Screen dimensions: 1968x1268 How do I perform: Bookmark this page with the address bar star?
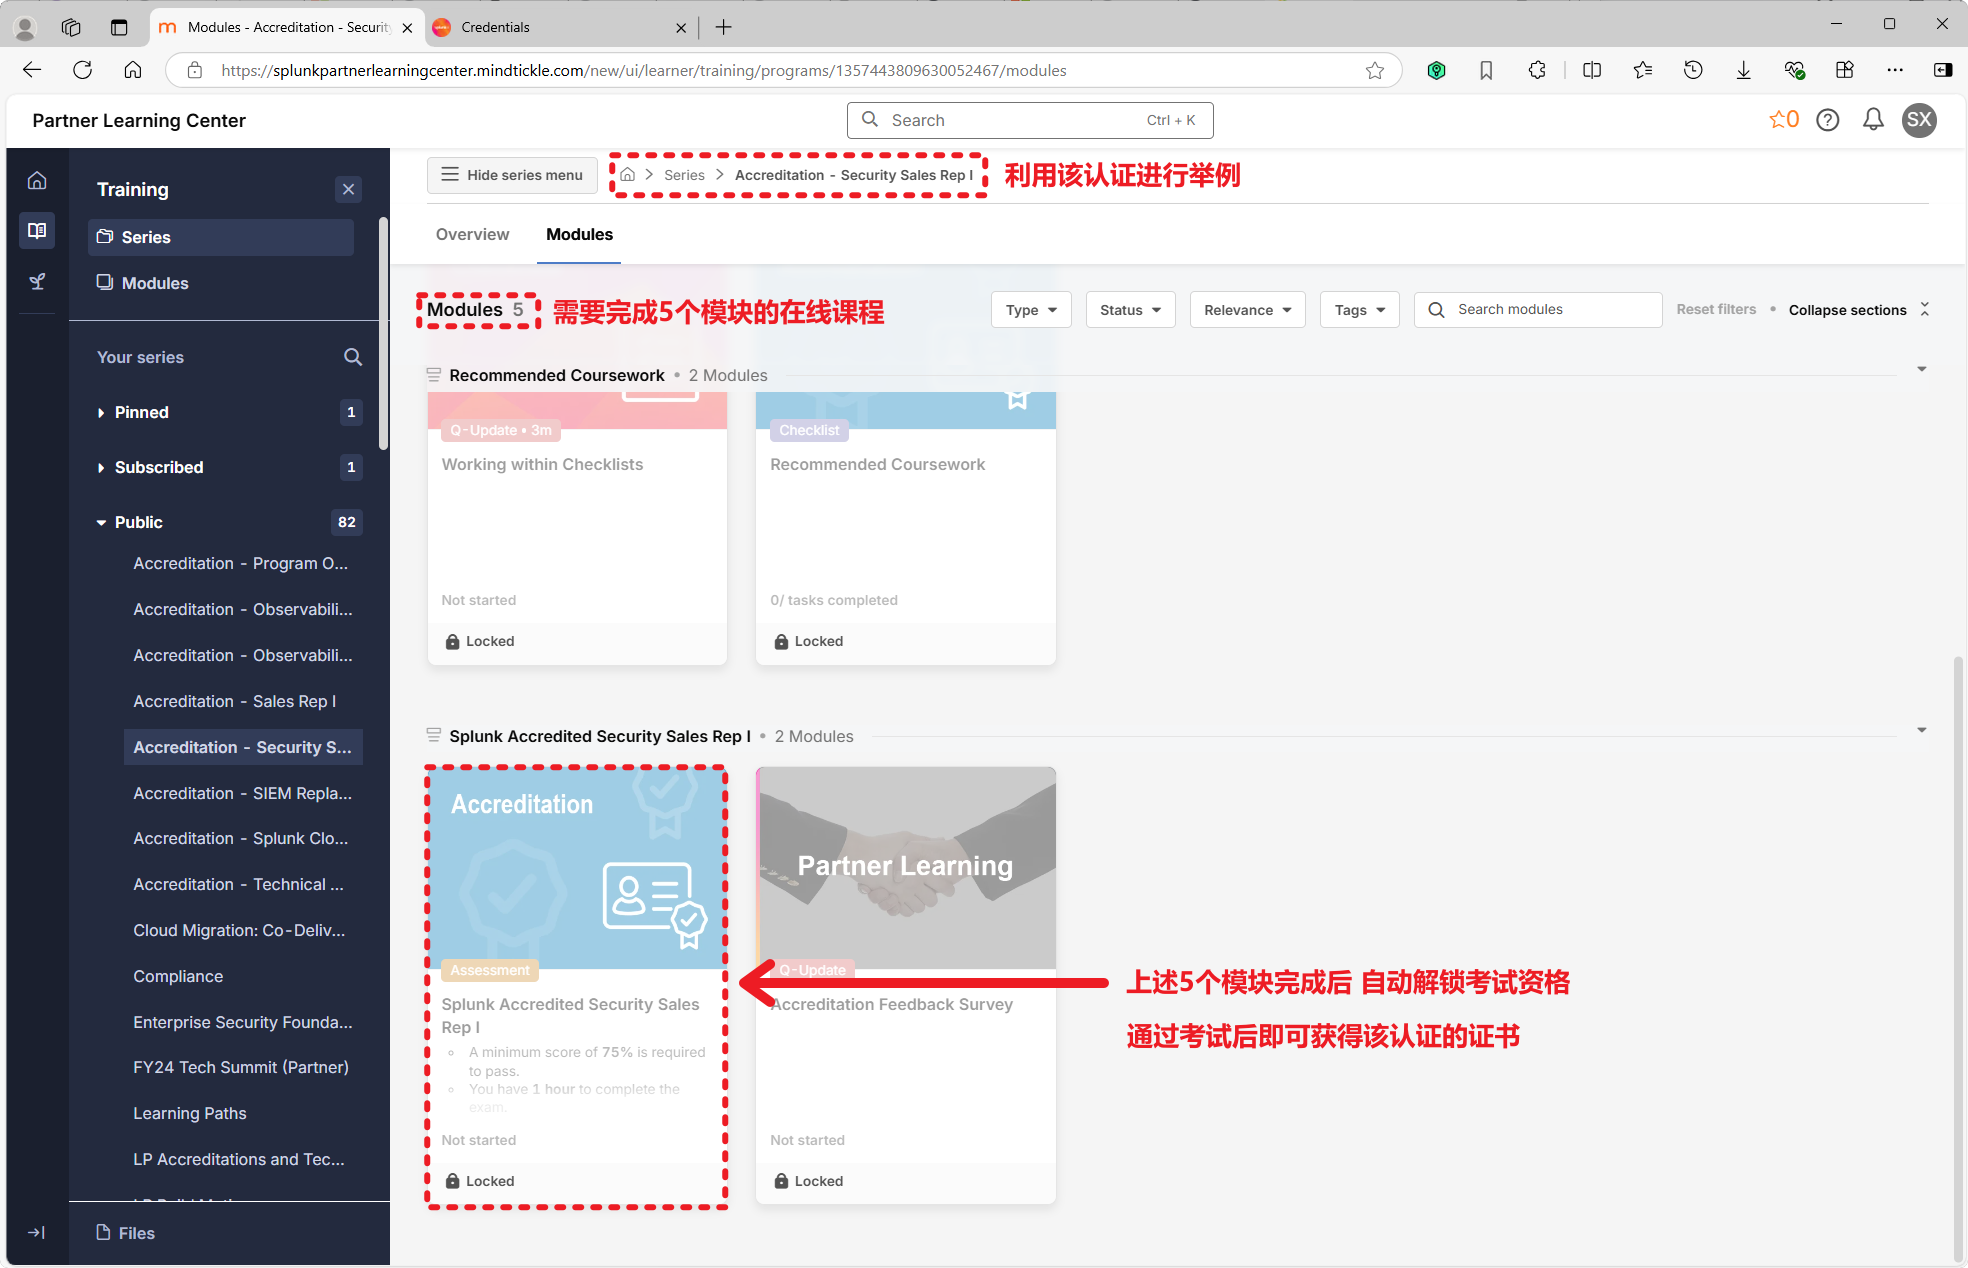(1375, 70)
